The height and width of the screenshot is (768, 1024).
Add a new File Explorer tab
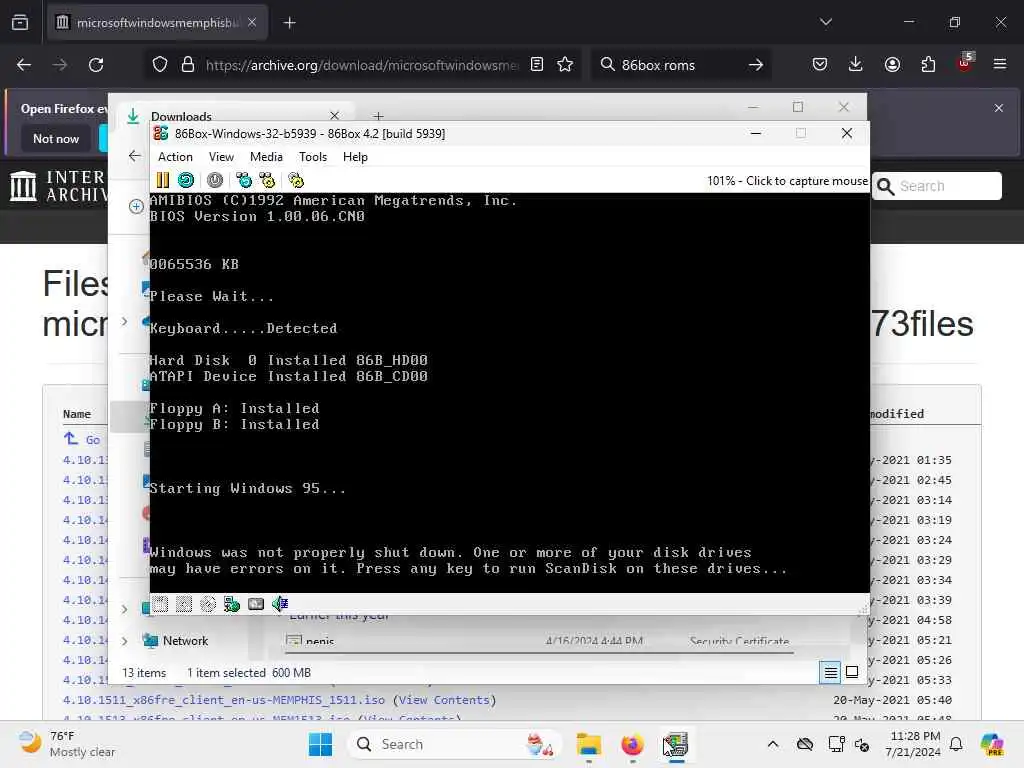pos(378,116)
